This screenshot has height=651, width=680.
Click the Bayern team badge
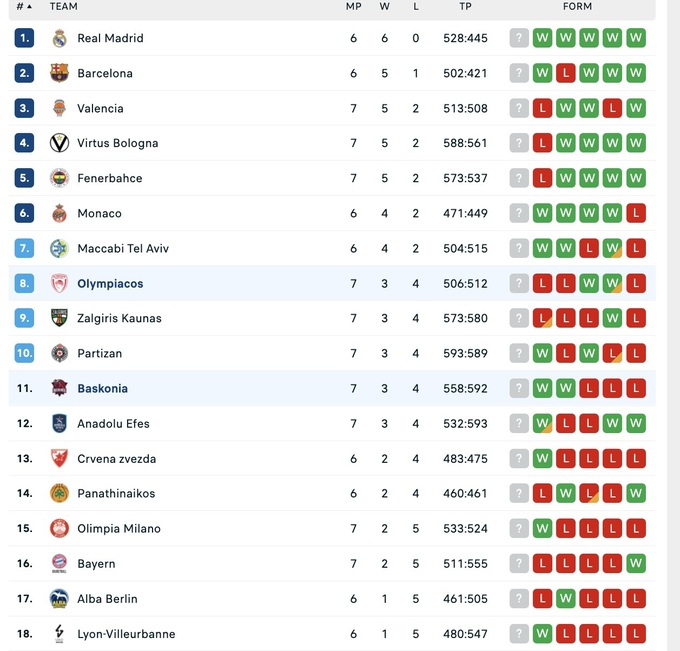pyautogui.click(x=59, y=564)
